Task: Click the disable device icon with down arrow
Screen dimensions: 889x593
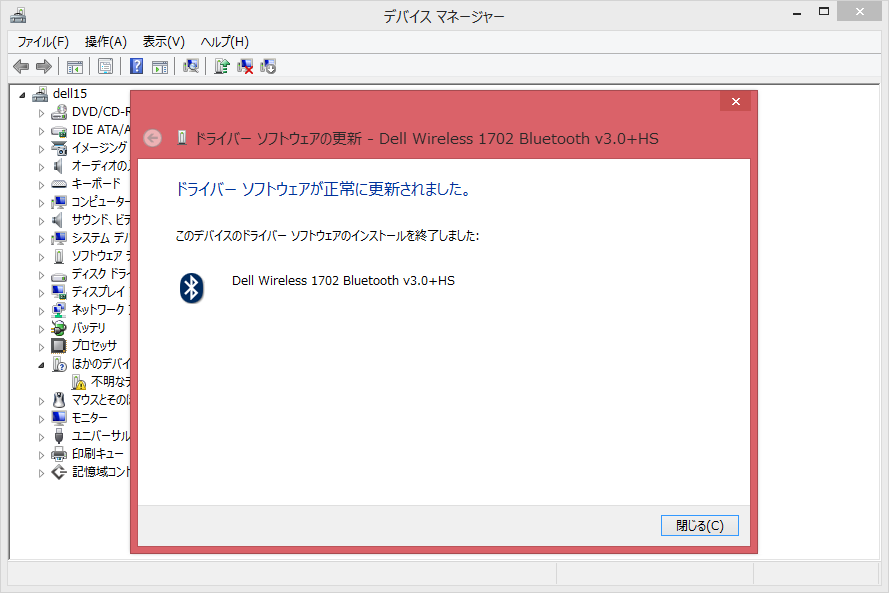Action: click(x=268, y=67)
